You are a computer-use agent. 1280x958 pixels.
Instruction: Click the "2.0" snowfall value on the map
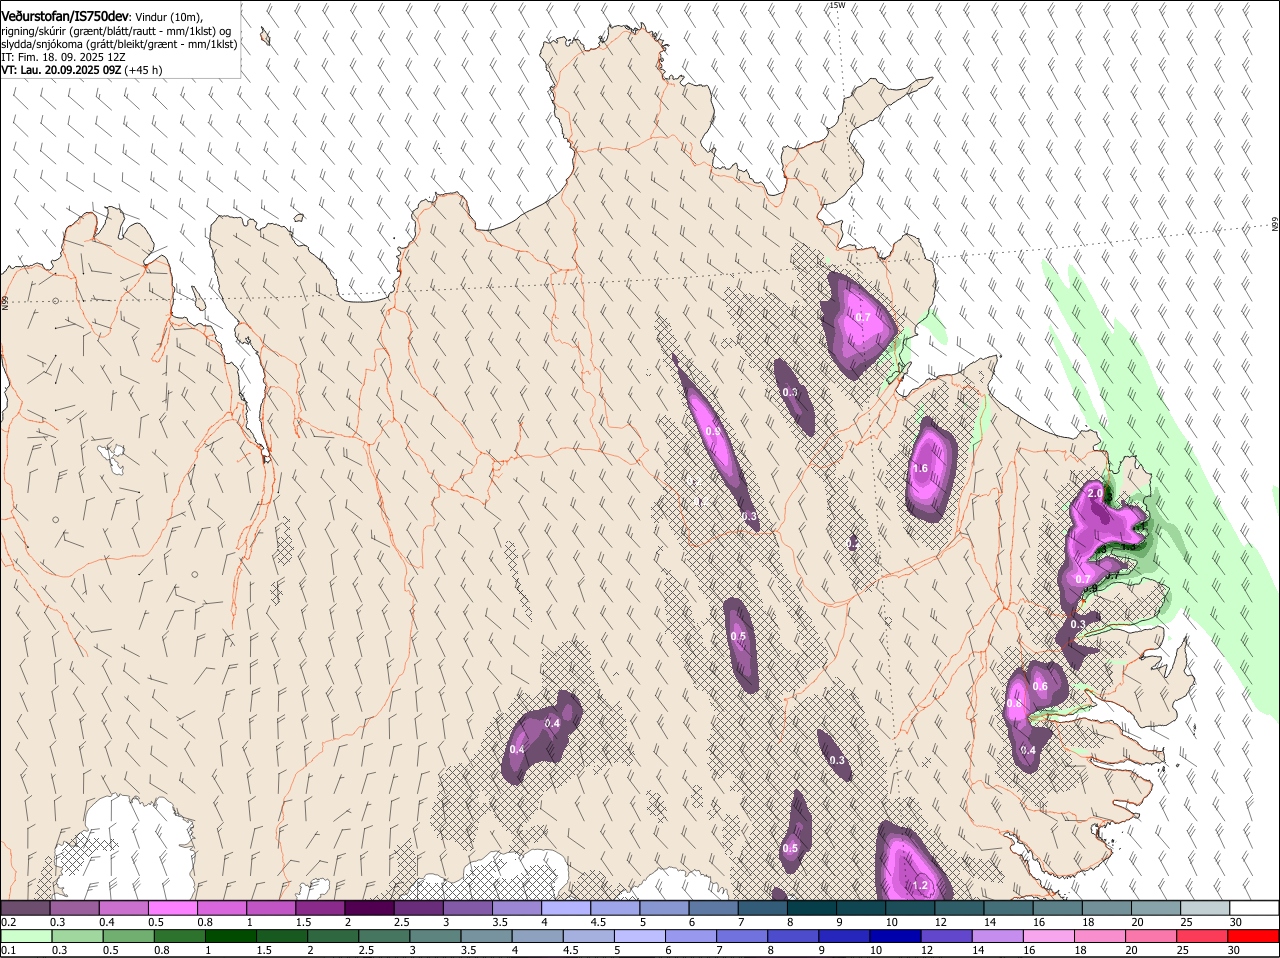click(1095, 493)
